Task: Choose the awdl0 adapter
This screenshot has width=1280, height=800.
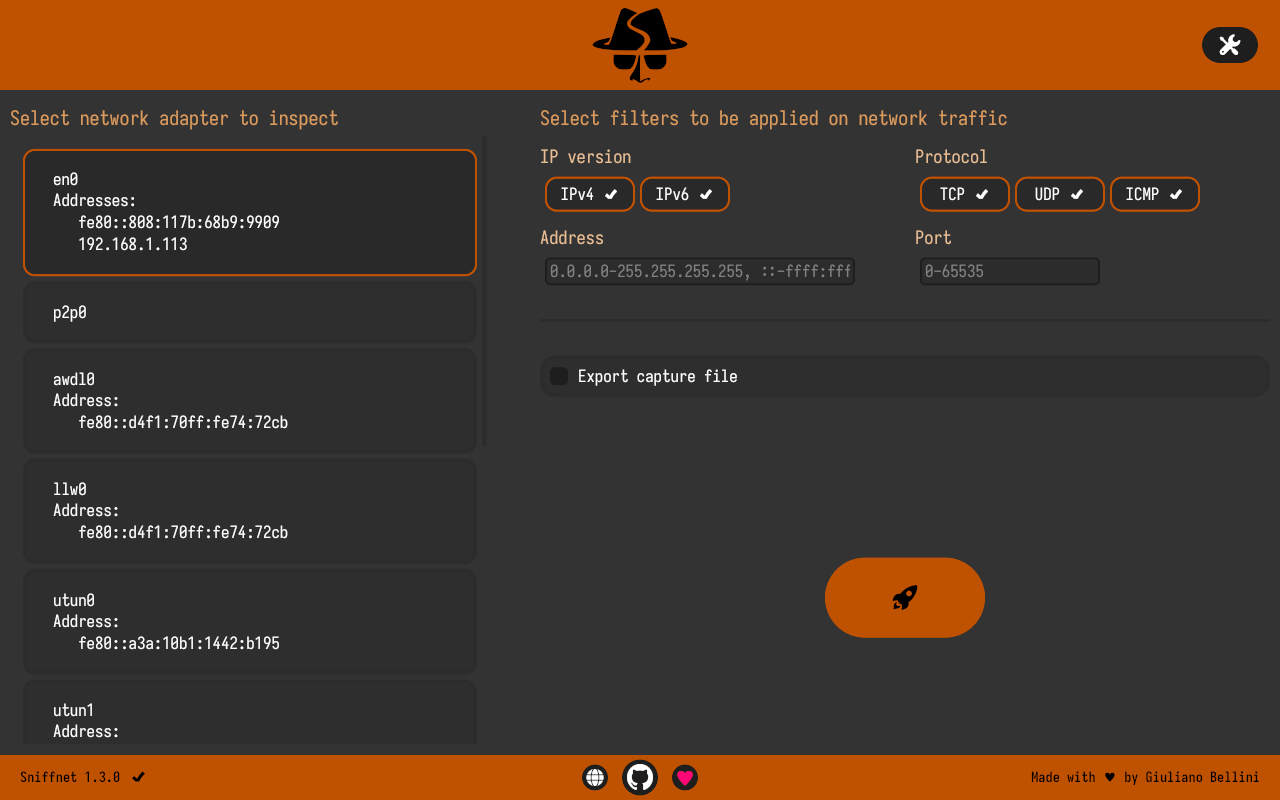Action: click(x=250, y=401)
